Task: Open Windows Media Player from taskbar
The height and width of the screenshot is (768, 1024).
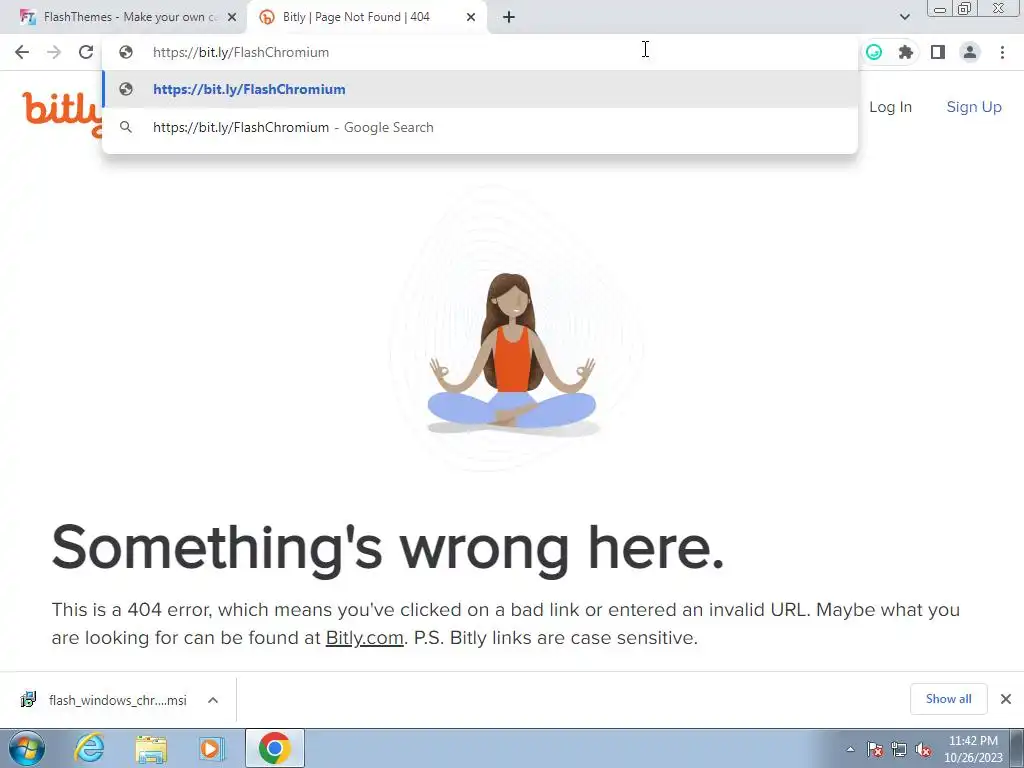Action: point(212,748)
